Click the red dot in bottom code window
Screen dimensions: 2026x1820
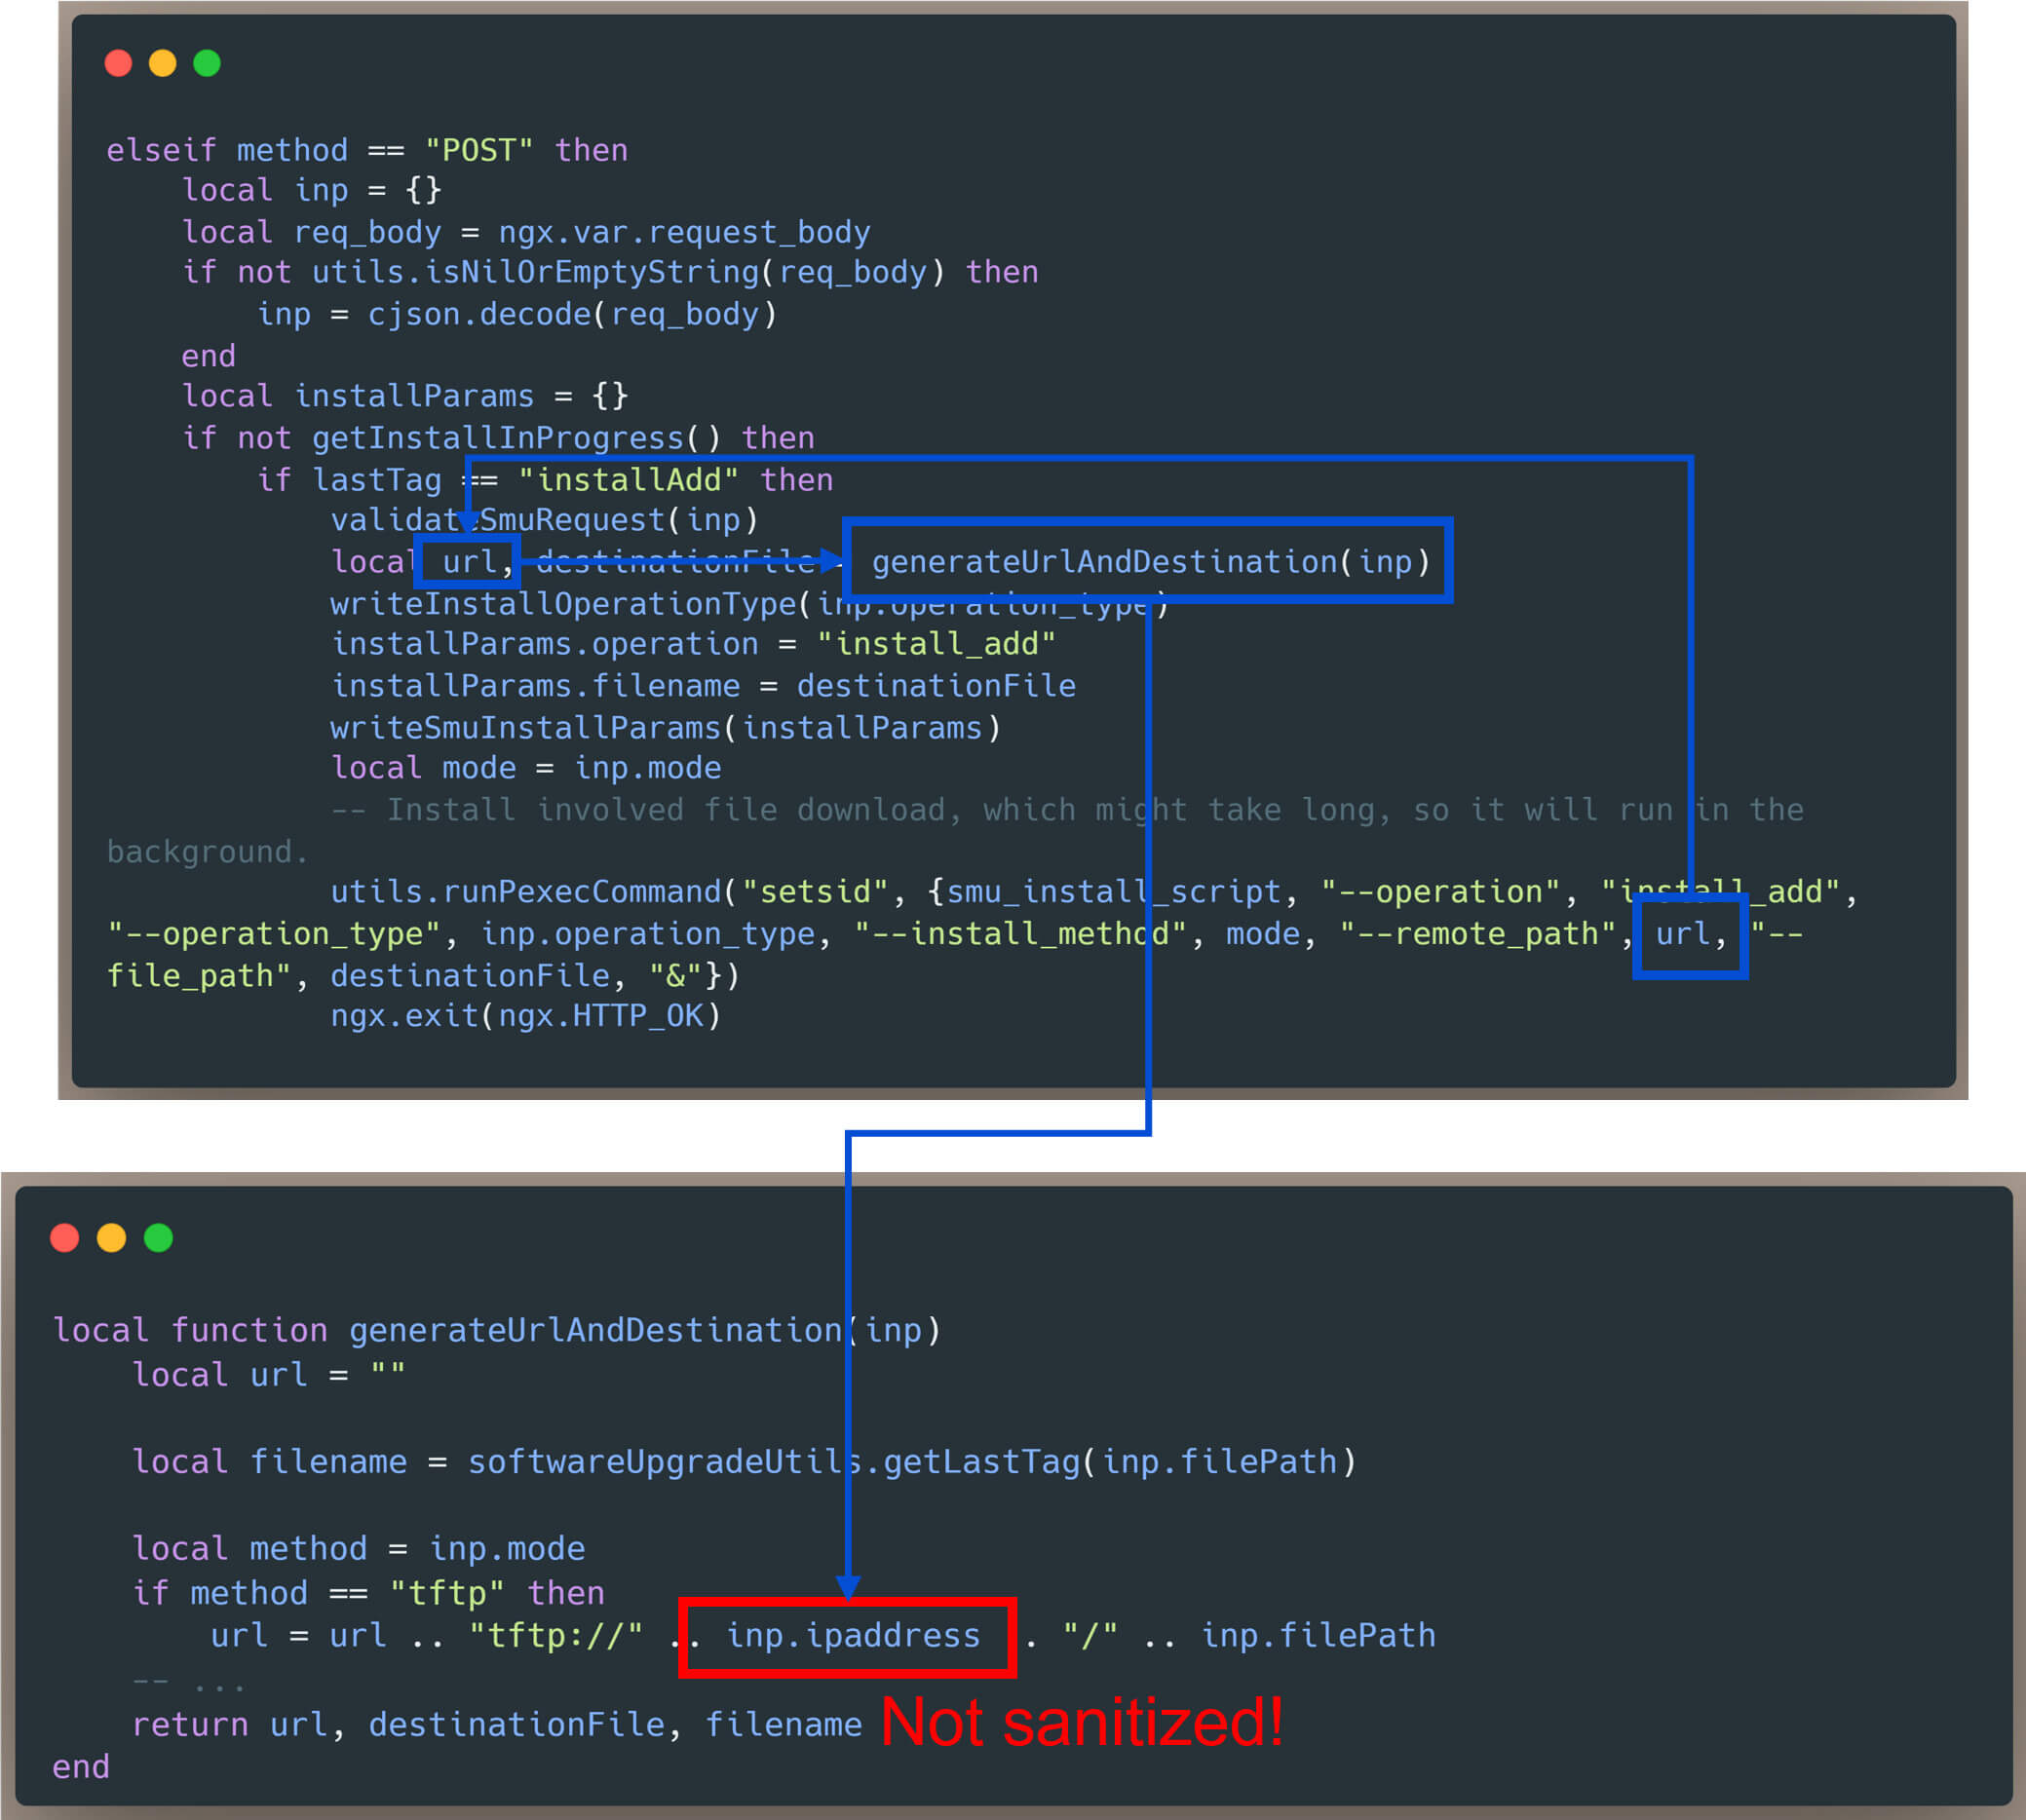point(65,1238)
